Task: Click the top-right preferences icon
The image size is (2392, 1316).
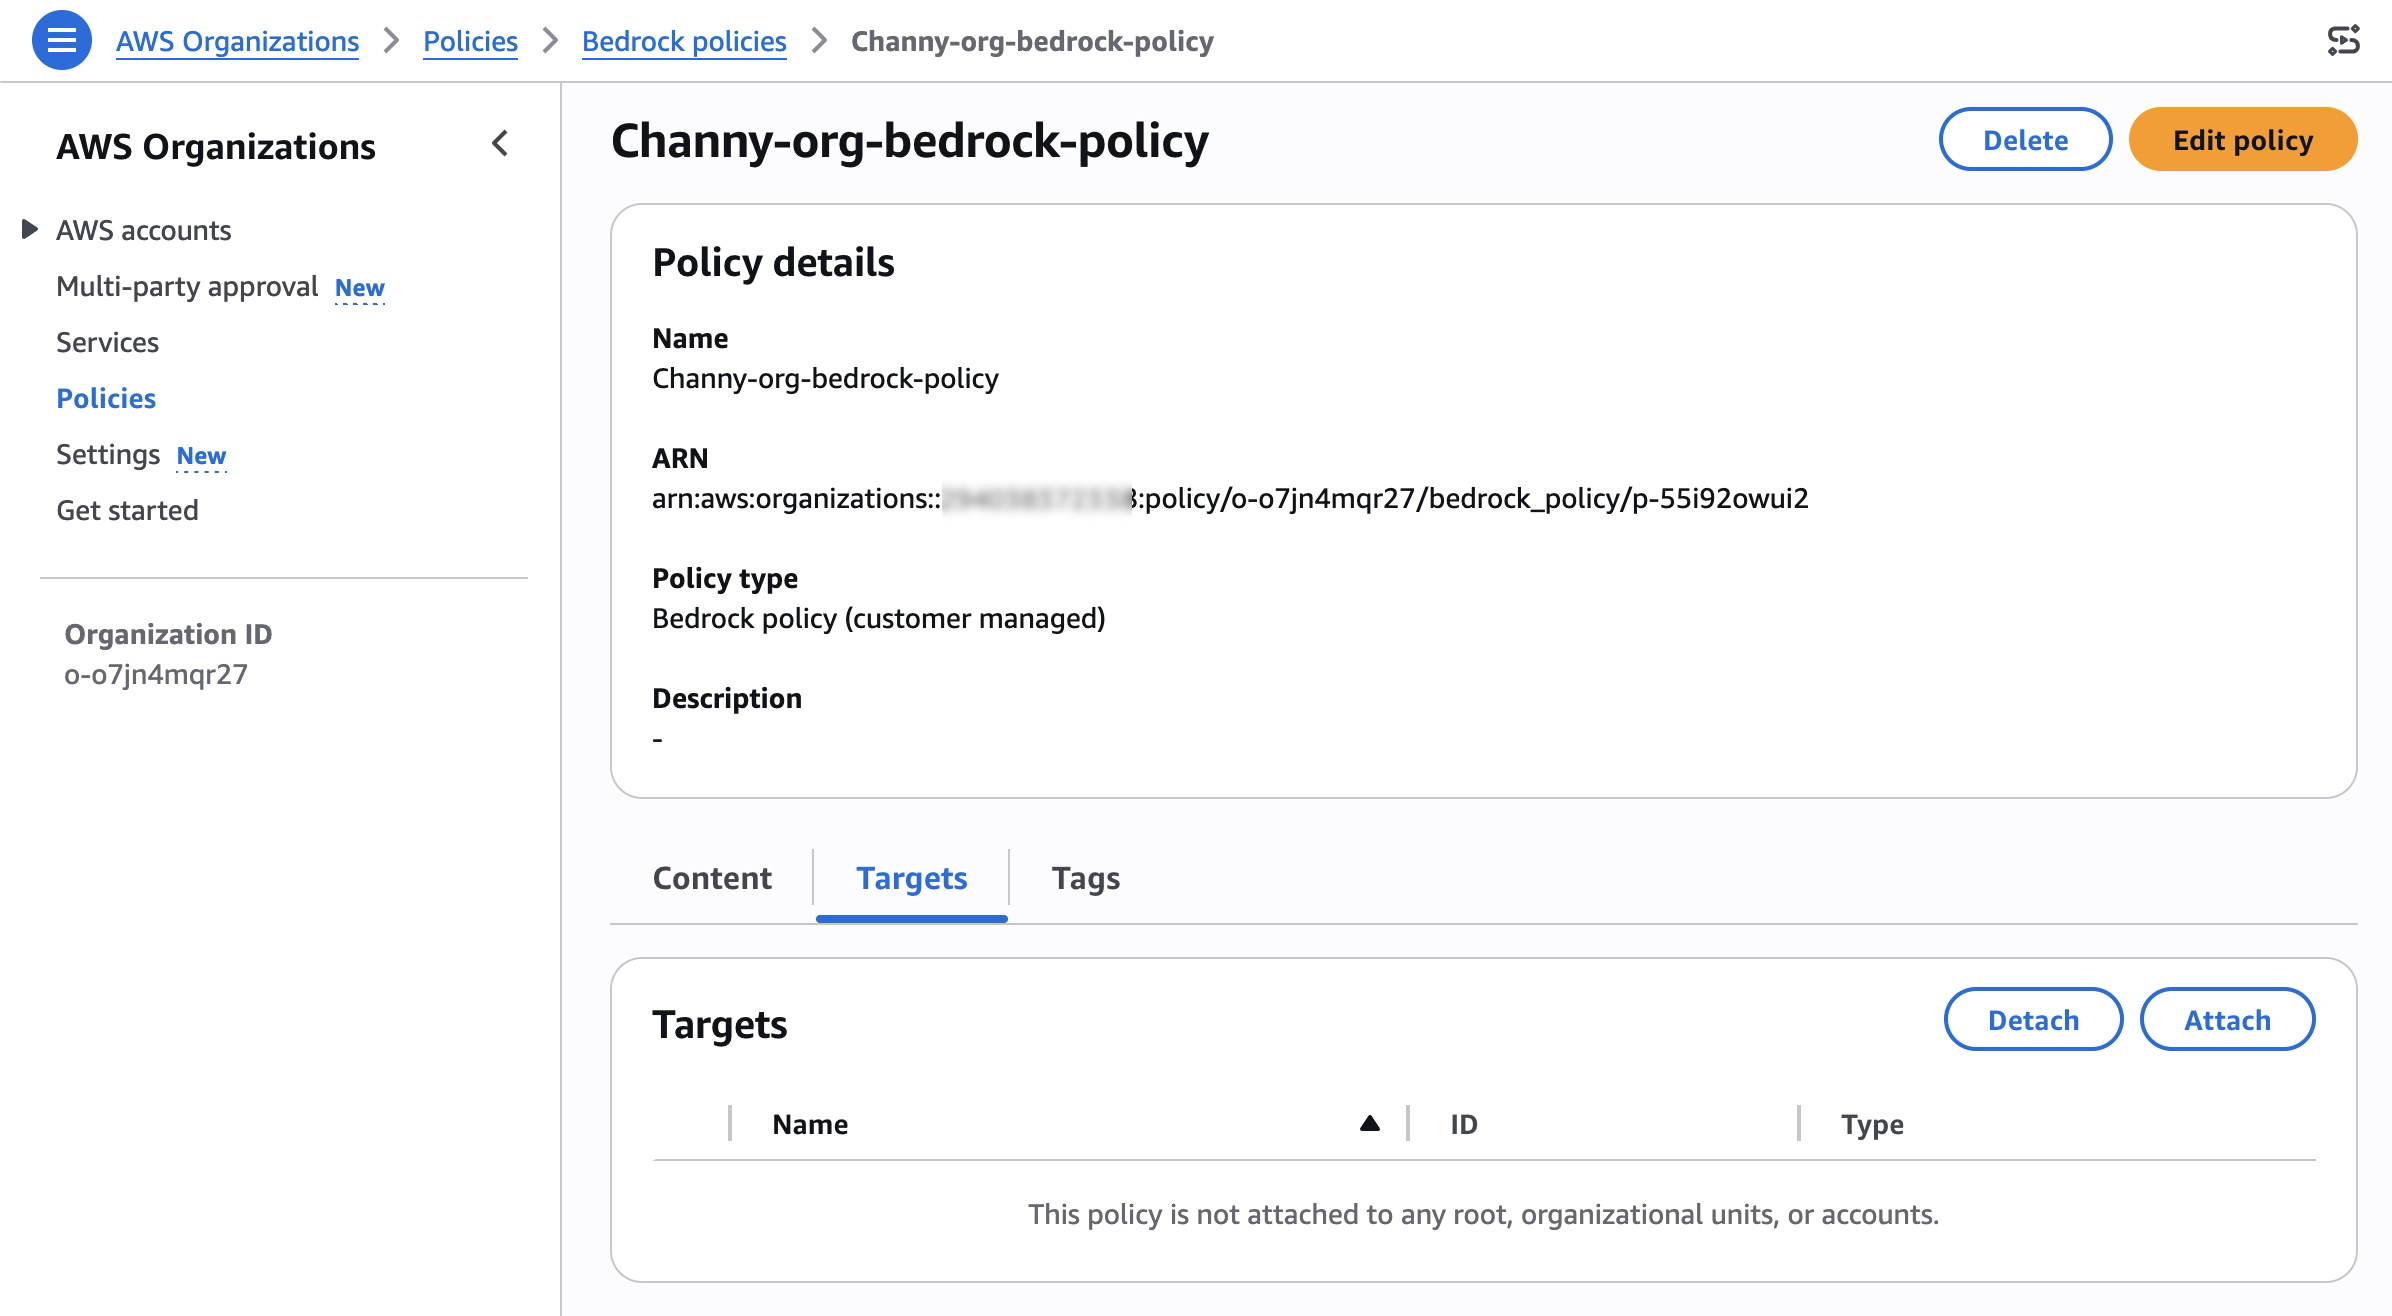Action: 2343,40
